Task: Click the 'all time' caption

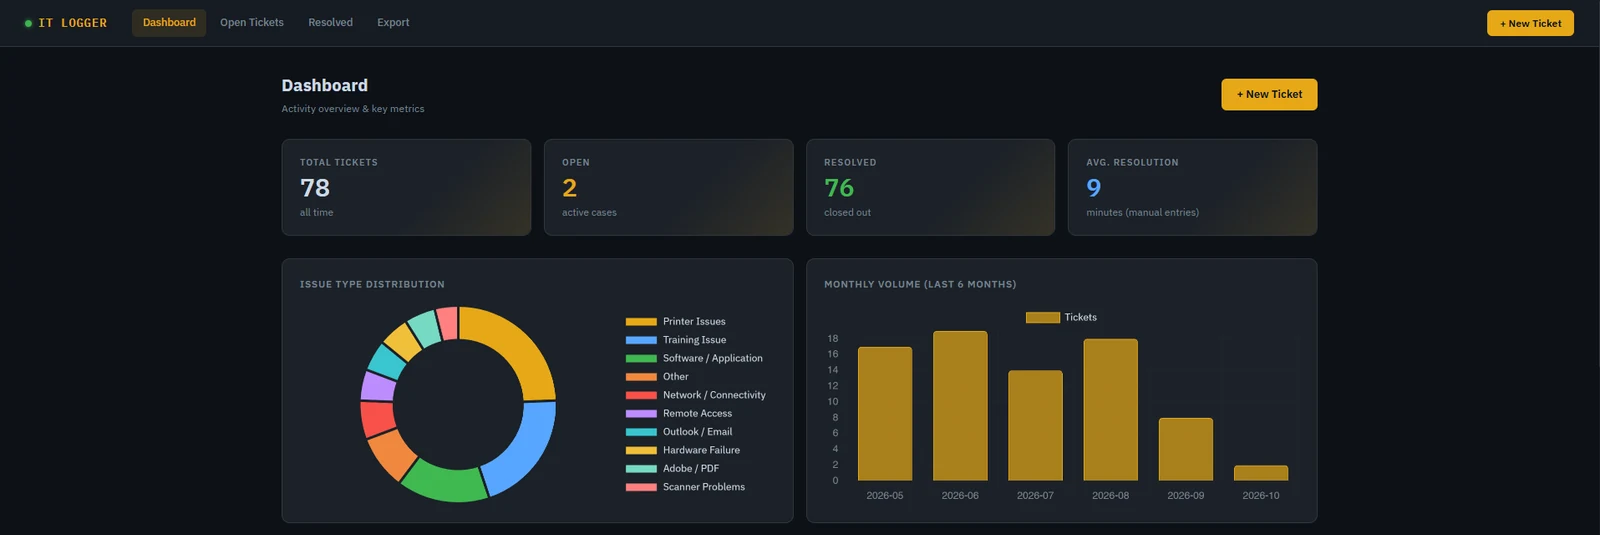Action: point(317,213)
